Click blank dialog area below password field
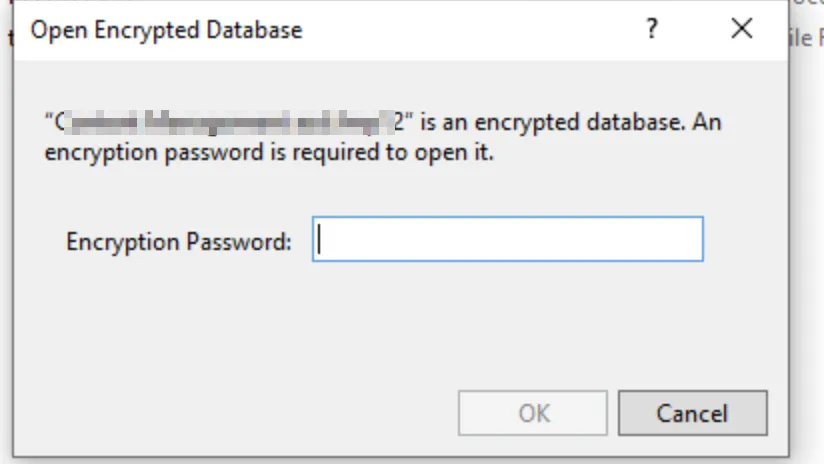This screenshot has width=824, height=464. pos(400,320)
